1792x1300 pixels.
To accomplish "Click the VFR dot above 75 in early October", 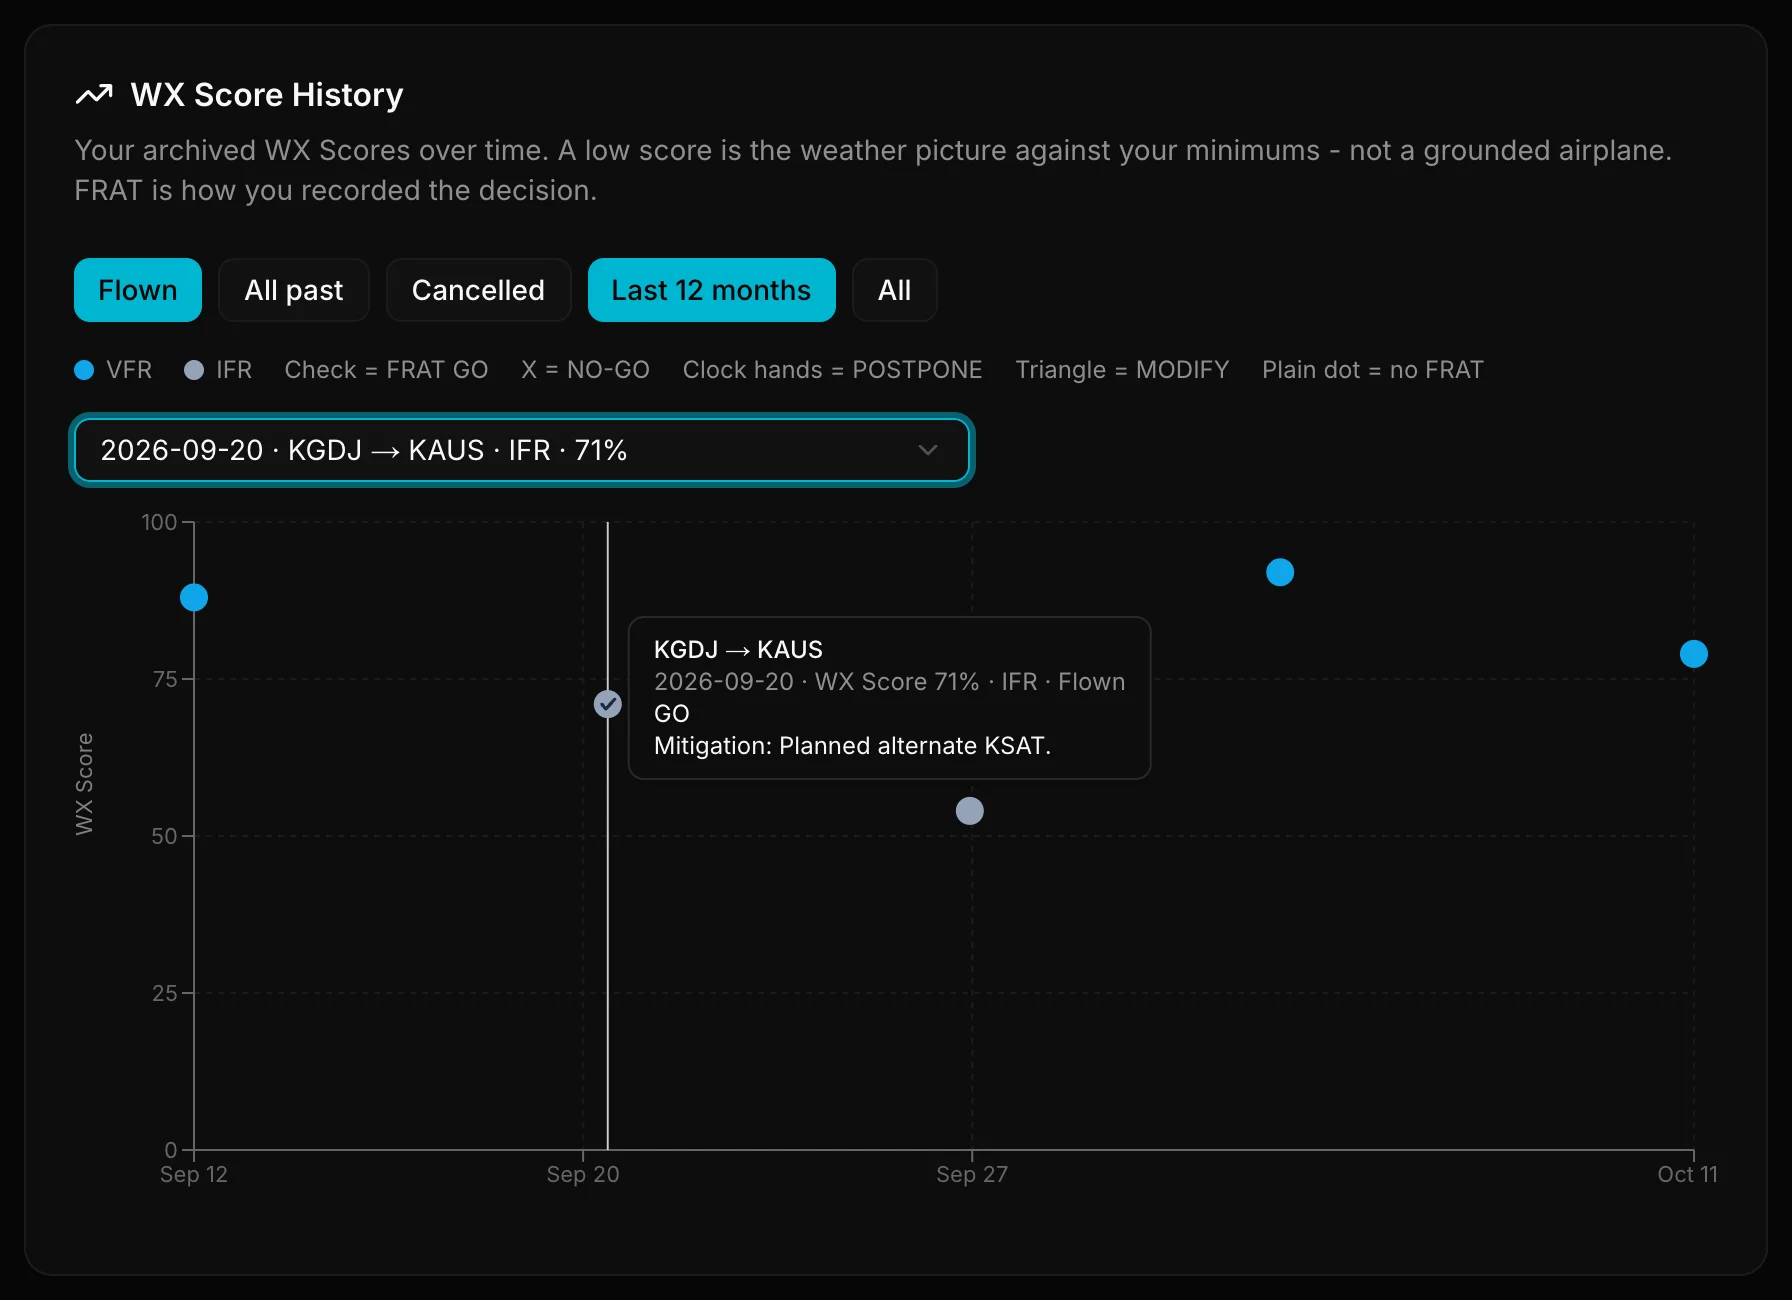I will click(1280, 572).
